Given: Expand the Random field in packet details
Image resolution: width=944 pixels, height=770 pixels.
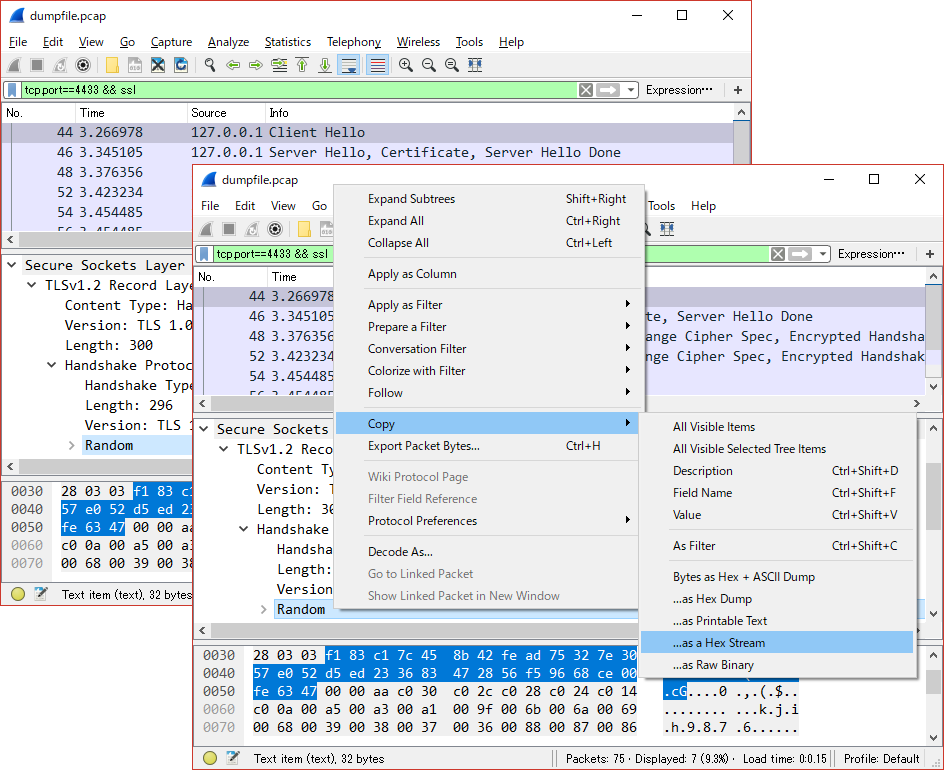Looking at the screenshot, I should pyautogui.click(x=265, y=609).
